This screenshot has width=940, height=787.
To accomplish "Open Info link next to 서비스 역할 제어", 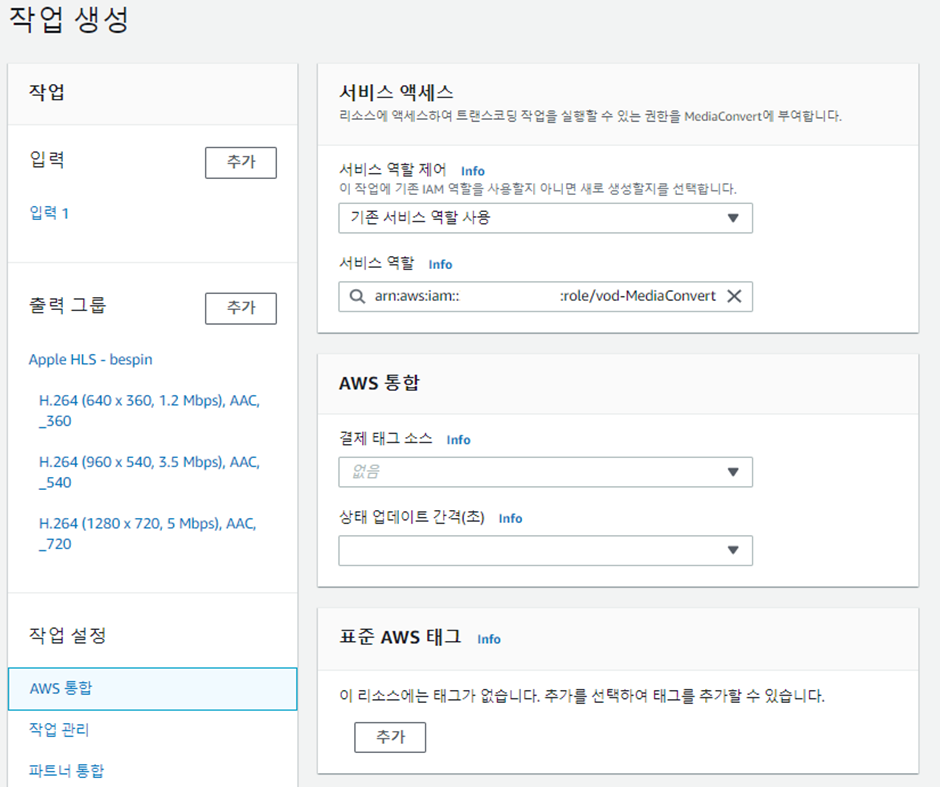I will point(472,171).
